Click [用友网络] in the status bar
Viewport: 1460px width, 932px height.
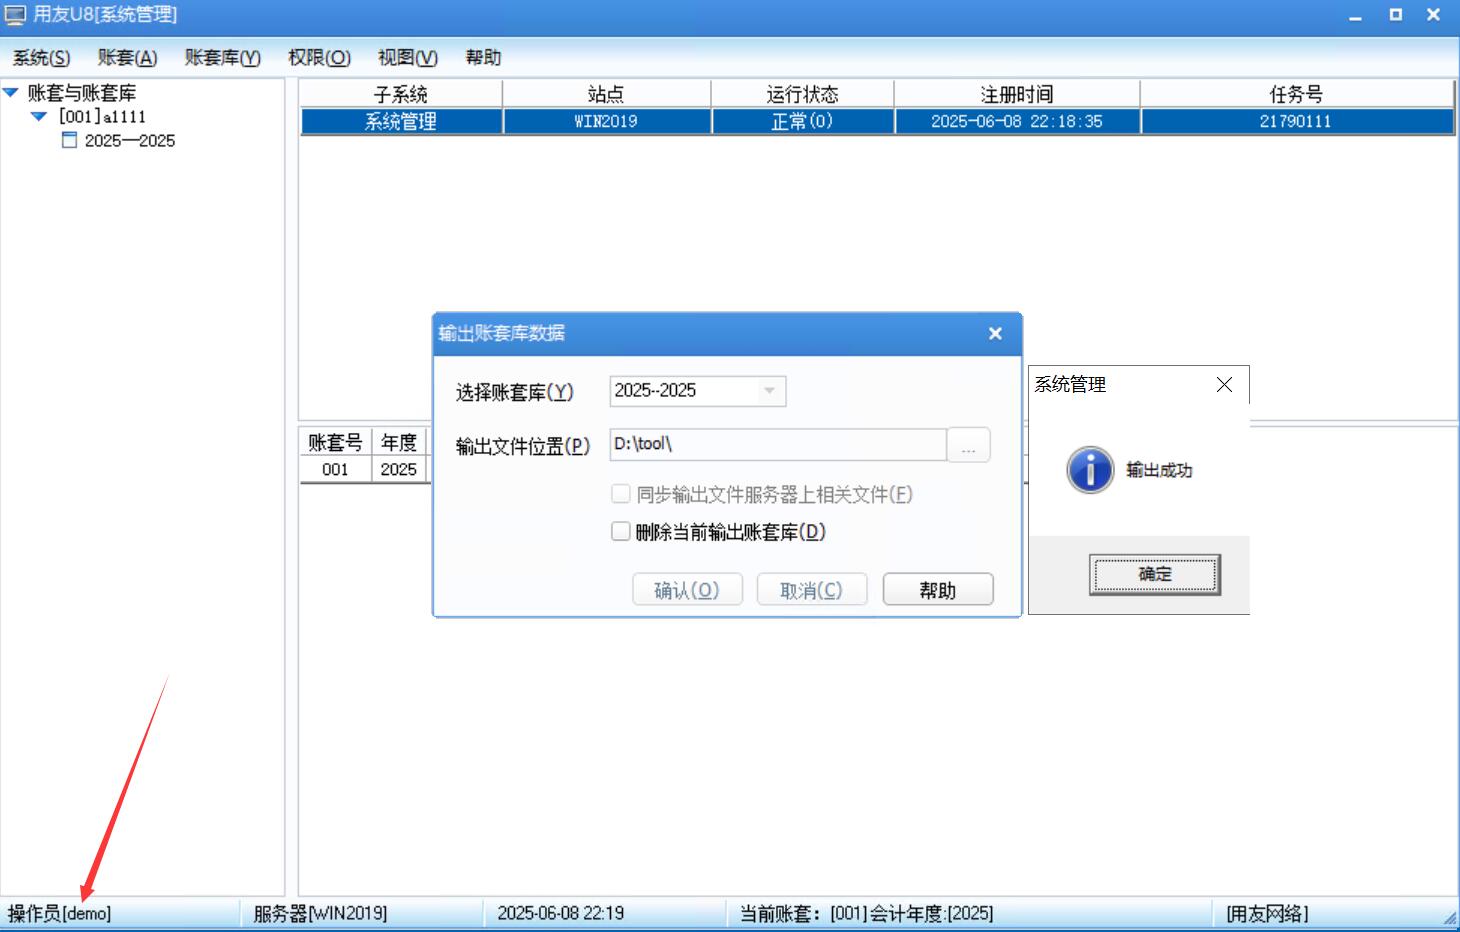coord(1267,913)
